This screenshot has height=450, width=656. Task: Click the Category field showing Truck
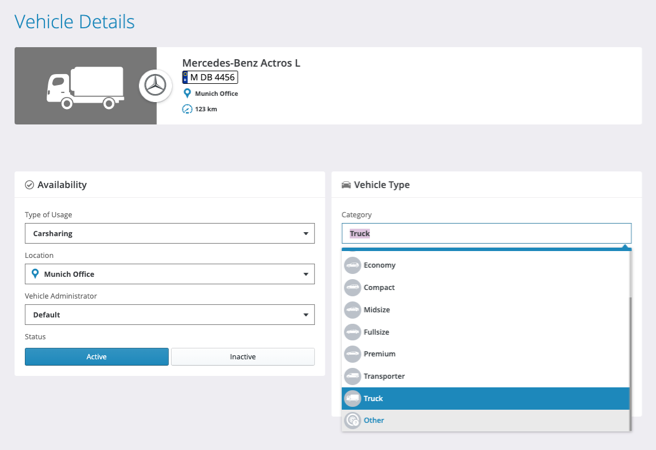486,233
